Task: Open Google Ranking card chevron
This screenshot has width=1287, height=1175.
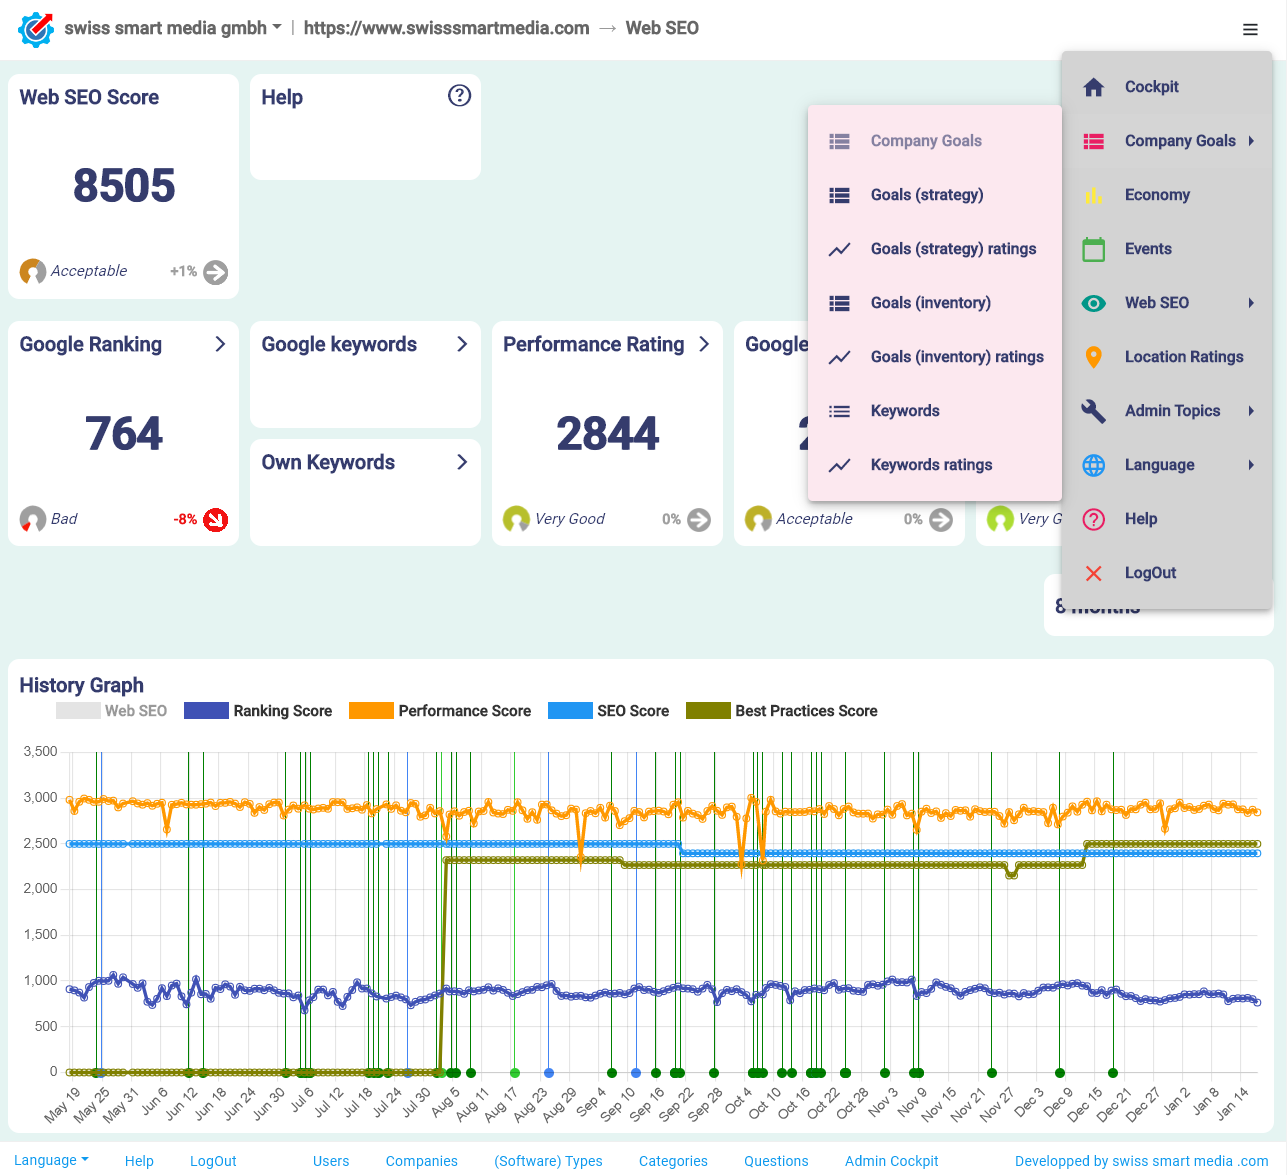Action: [220, 344]
